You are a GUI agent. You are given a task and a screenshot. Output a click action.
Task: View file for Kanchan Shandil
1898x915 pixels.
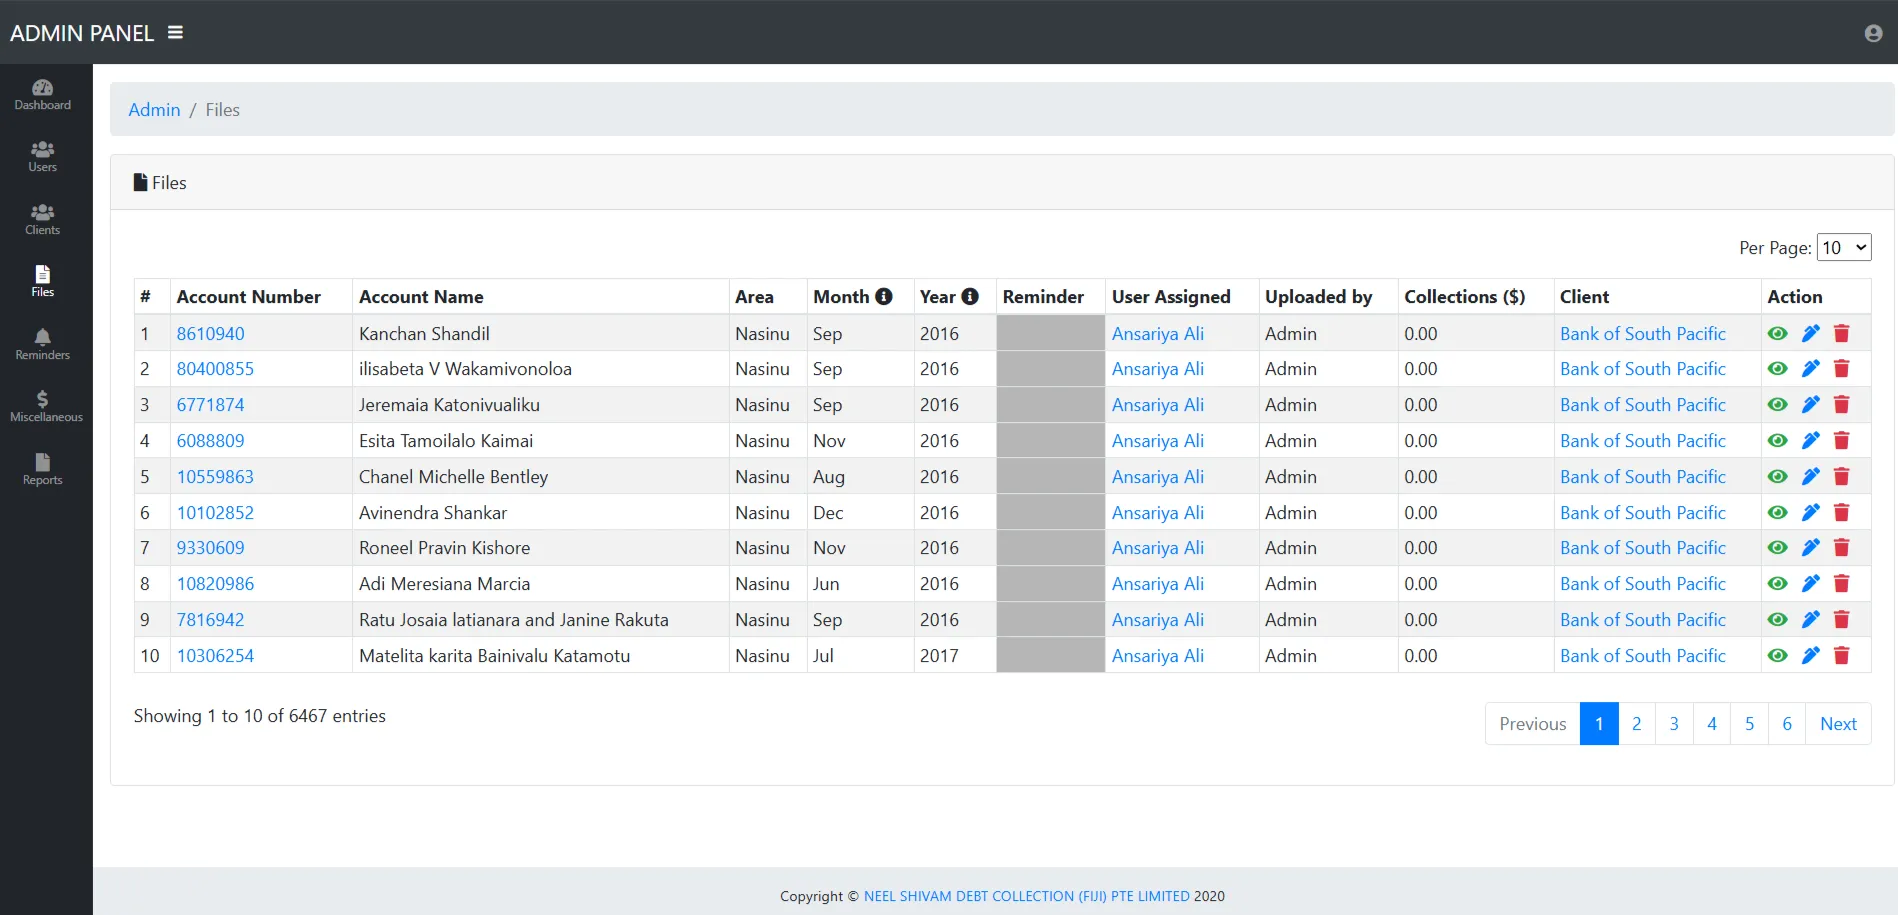click(1777, 334)
